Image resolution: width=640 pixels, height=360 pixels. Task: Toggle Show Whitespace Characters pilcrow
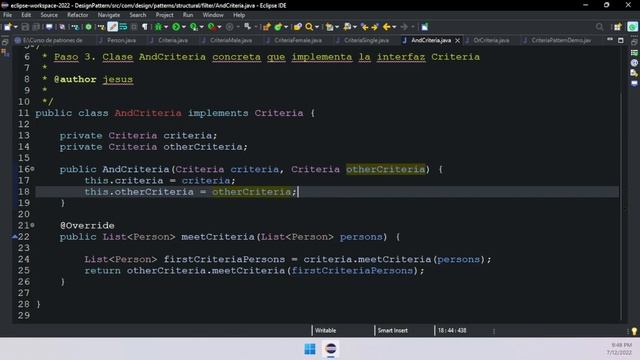coord(144,27)
